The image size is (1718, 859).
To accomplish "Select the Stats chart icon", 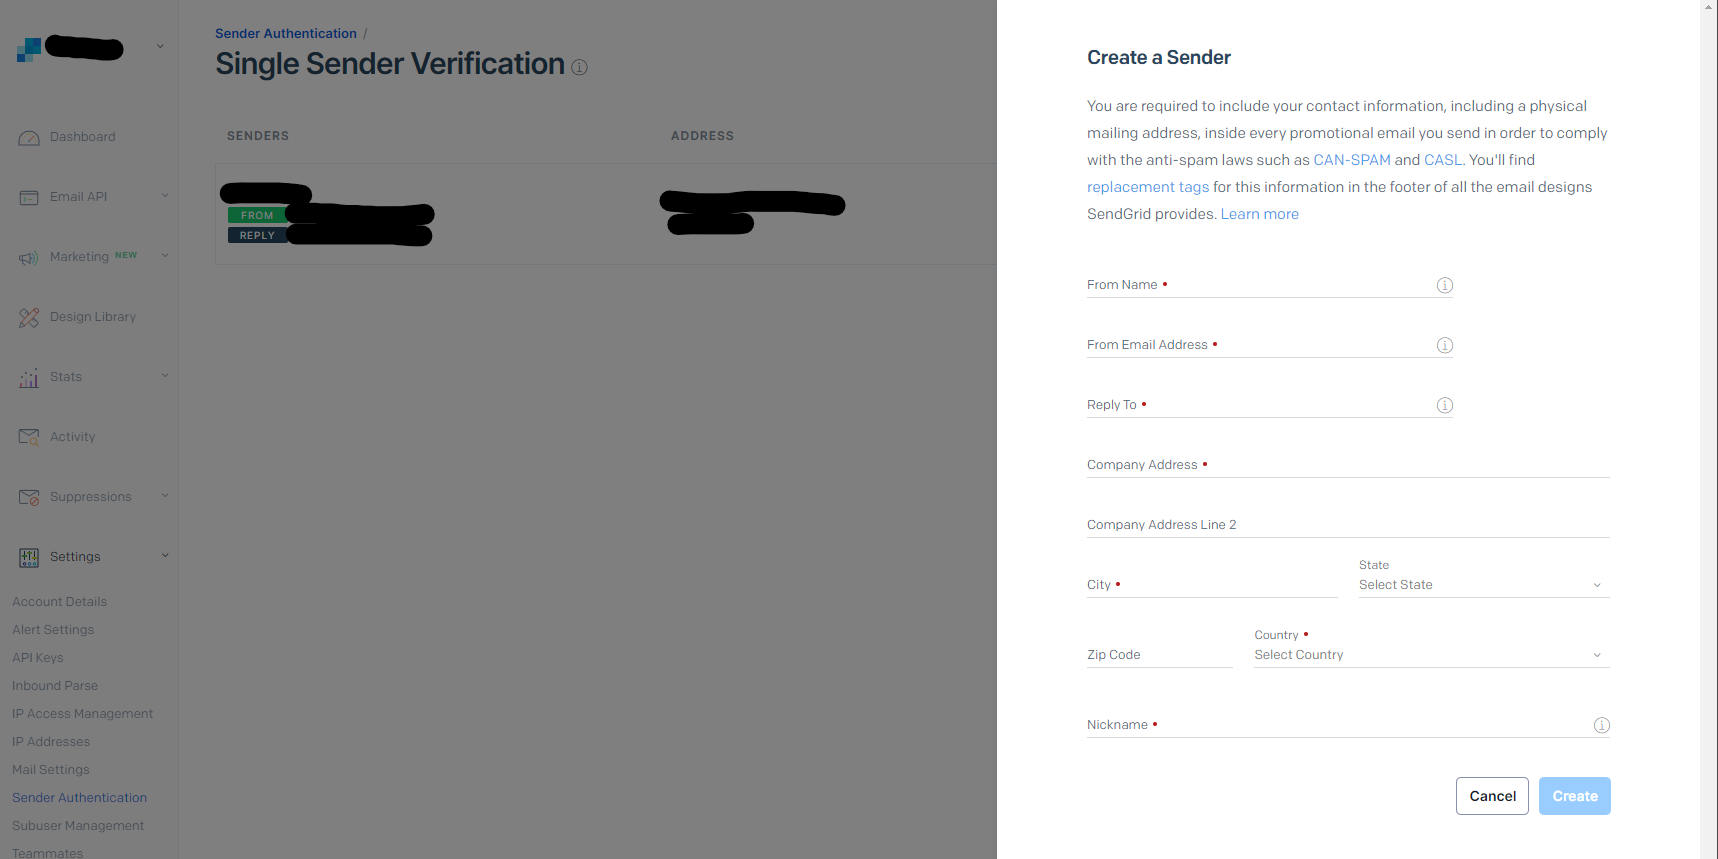I will click(x=29, y=377).
